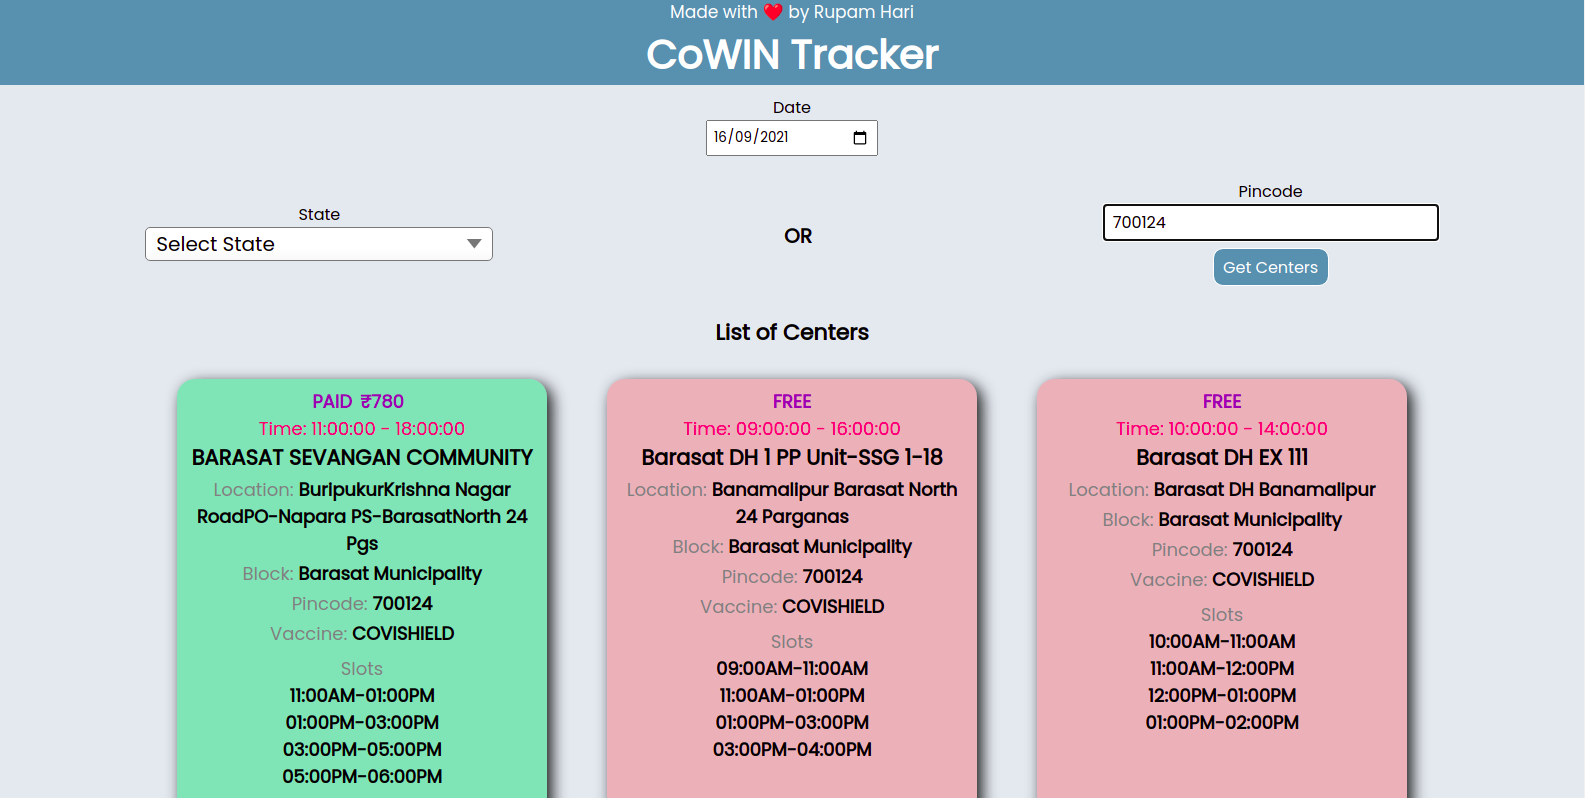Pick the 12:00PM-01:00PM slot
Image resolution: width=1585 pixels, height=798 pixels.
point(1222,696)
